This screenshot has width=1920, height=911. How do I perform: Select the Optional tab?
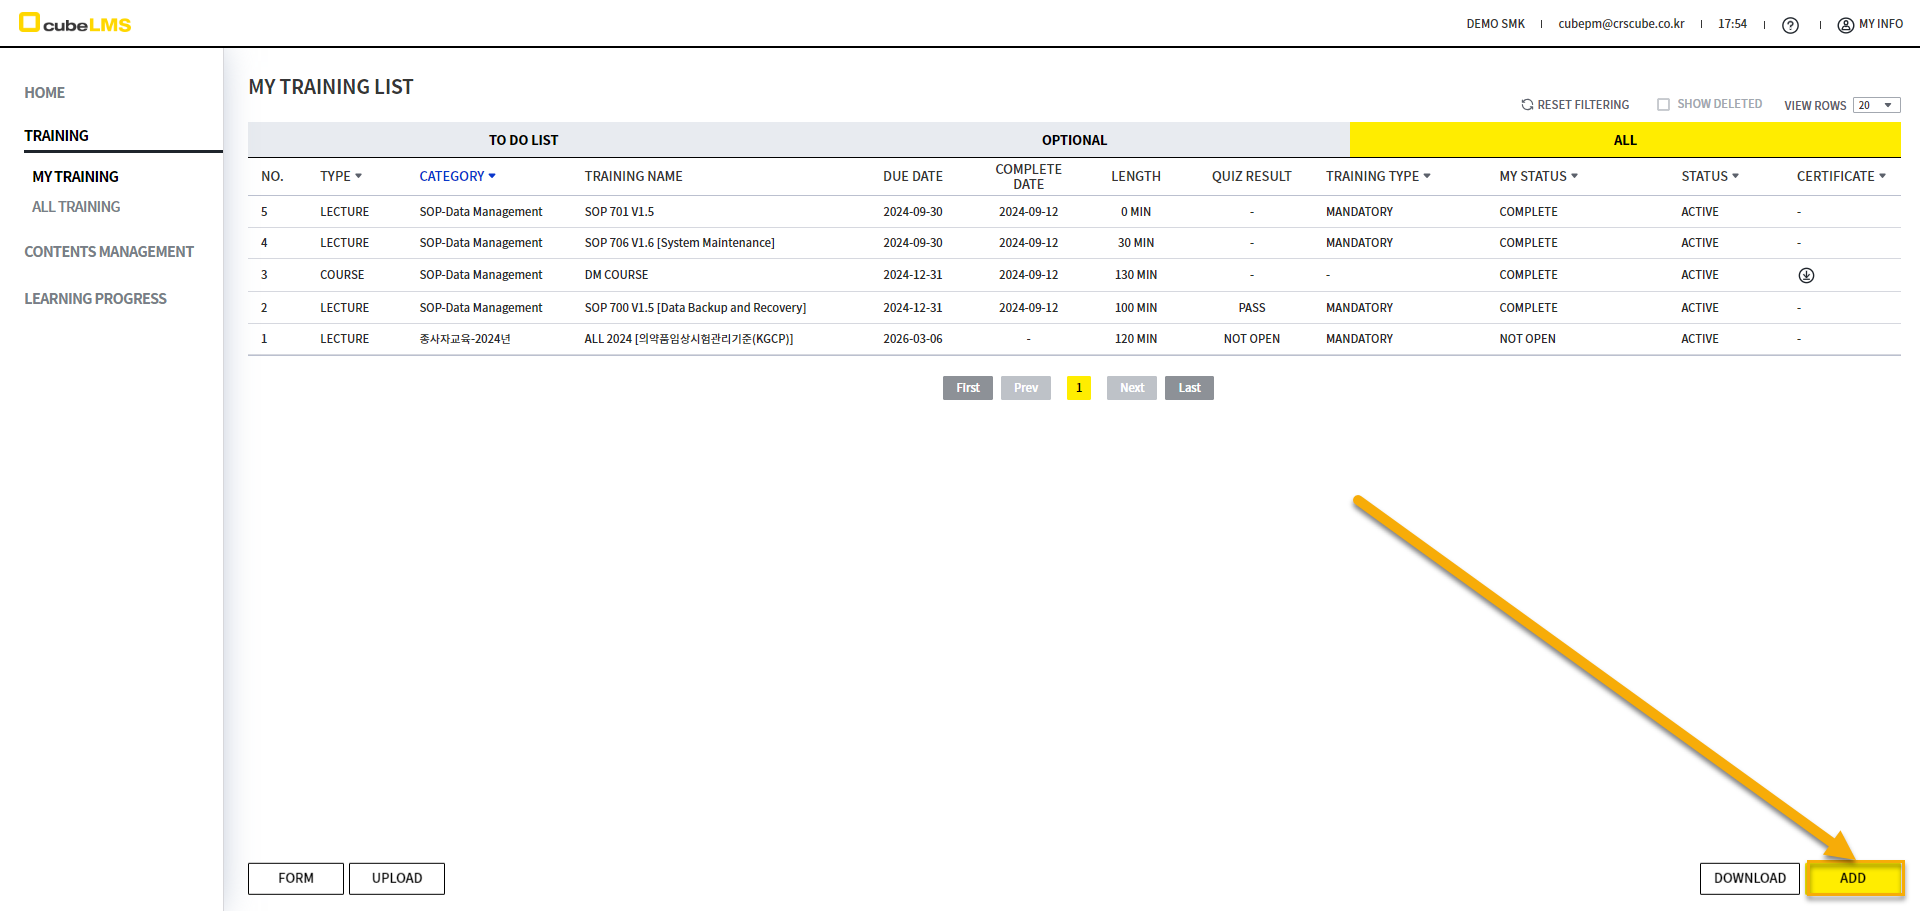tap(1074, 140)
